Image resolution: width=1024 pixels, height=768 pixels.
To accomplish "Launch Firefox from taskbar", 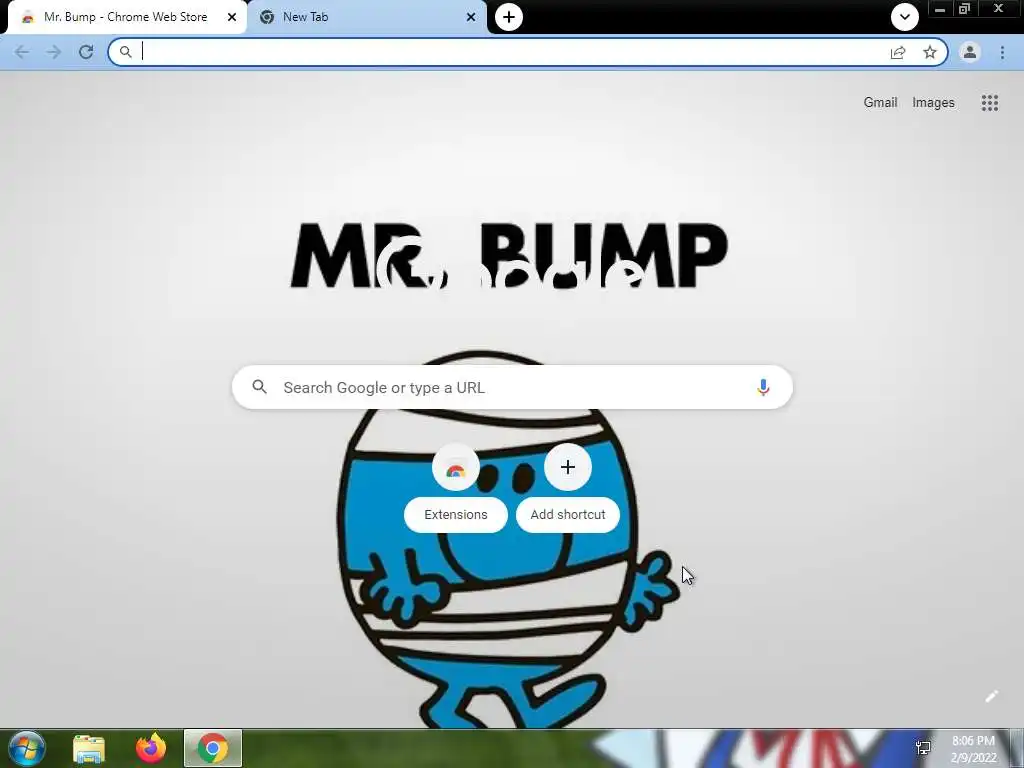I will [151, 748].
